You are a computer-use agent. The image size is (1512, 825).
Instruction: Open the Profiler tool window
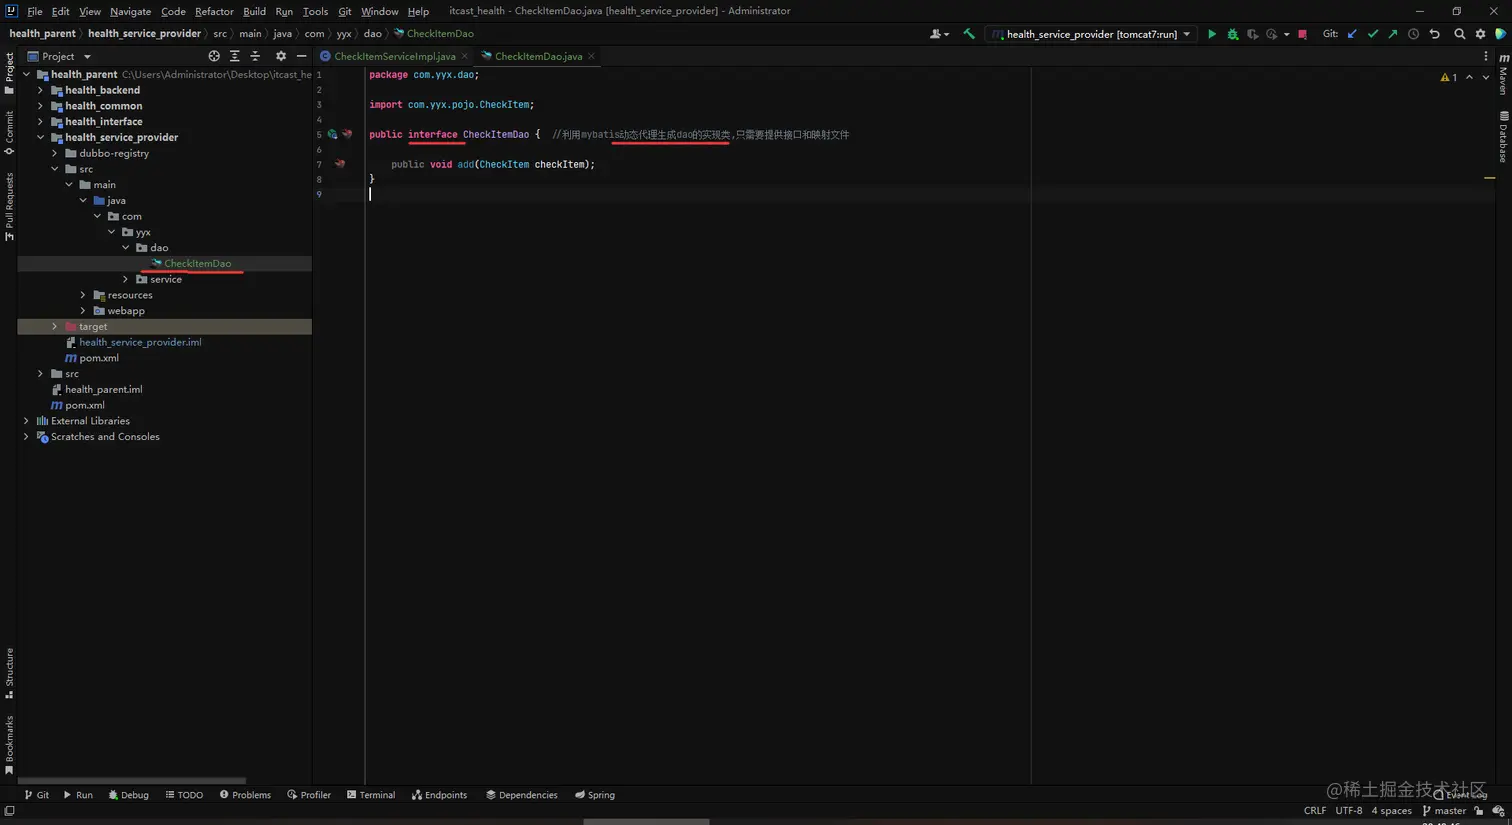pyautogui.click(x=309, y=795)
